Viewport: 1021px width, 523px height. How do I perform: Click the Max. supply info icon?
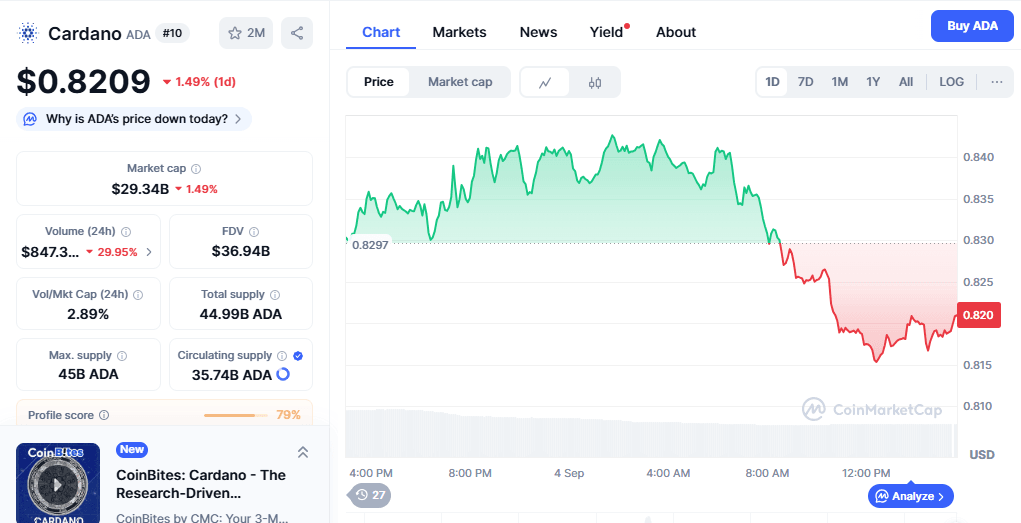[x=122, y=356]
